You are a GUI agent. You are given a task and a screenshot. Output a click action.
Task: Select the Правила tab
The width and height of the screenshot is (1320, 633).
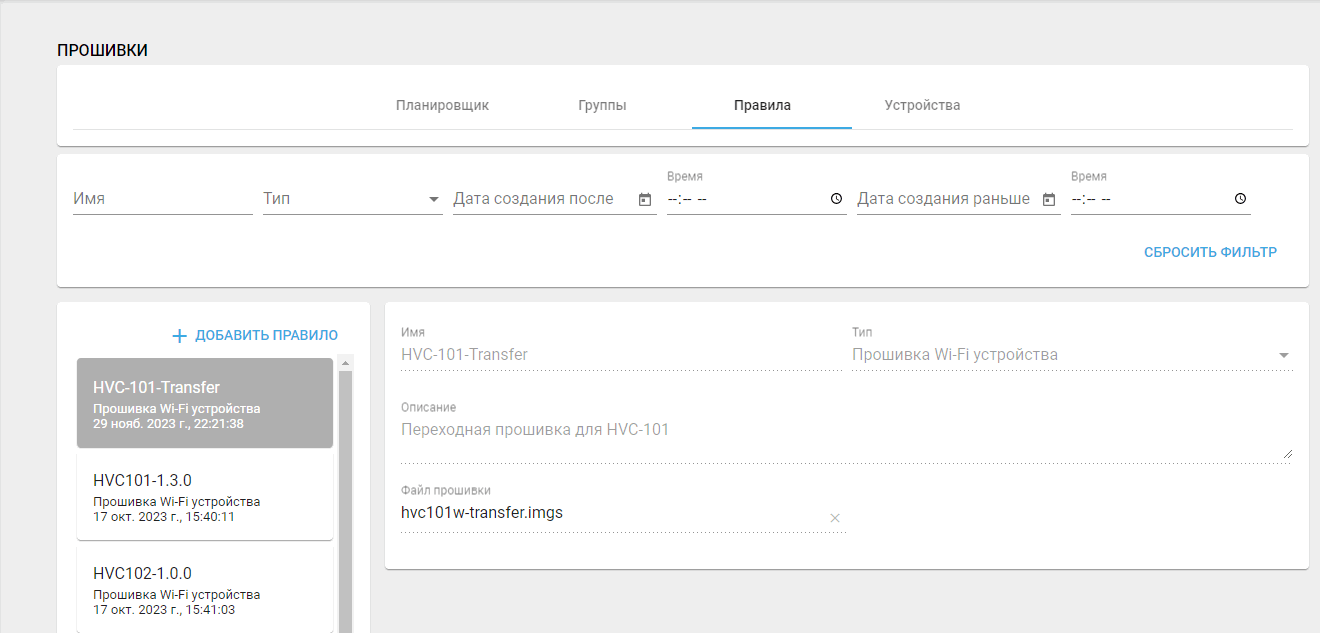(762, 105)
